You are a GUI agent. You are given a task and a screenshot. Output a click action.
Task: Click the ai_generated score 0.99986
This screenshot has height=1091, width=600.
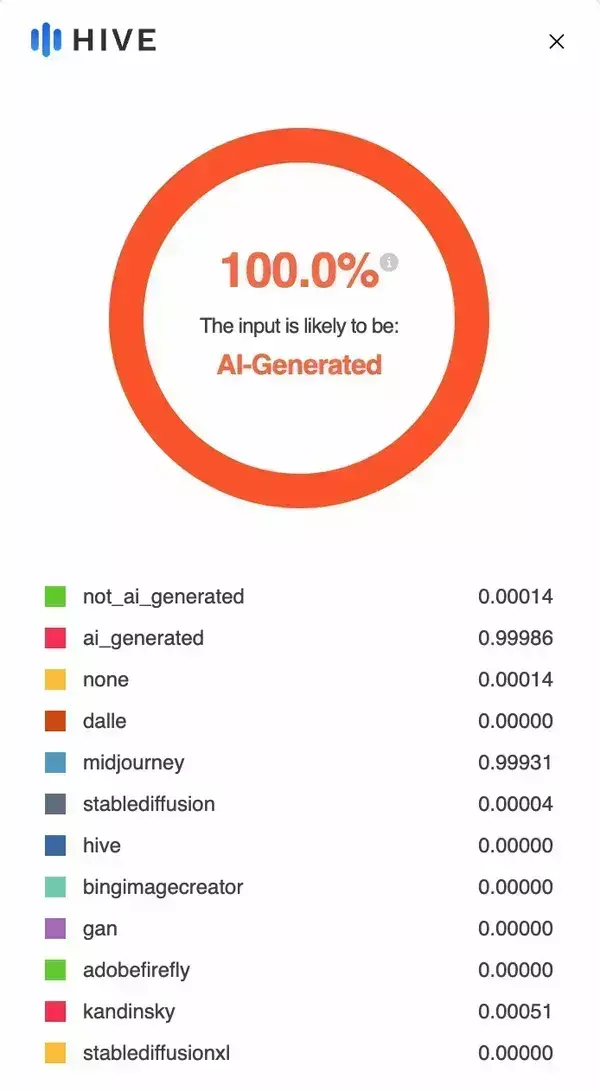[x=515, y=638]
